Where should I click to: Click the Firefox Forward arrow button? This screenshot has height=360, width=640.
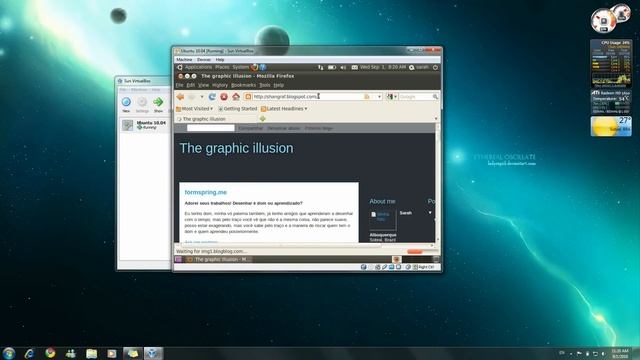192,97
